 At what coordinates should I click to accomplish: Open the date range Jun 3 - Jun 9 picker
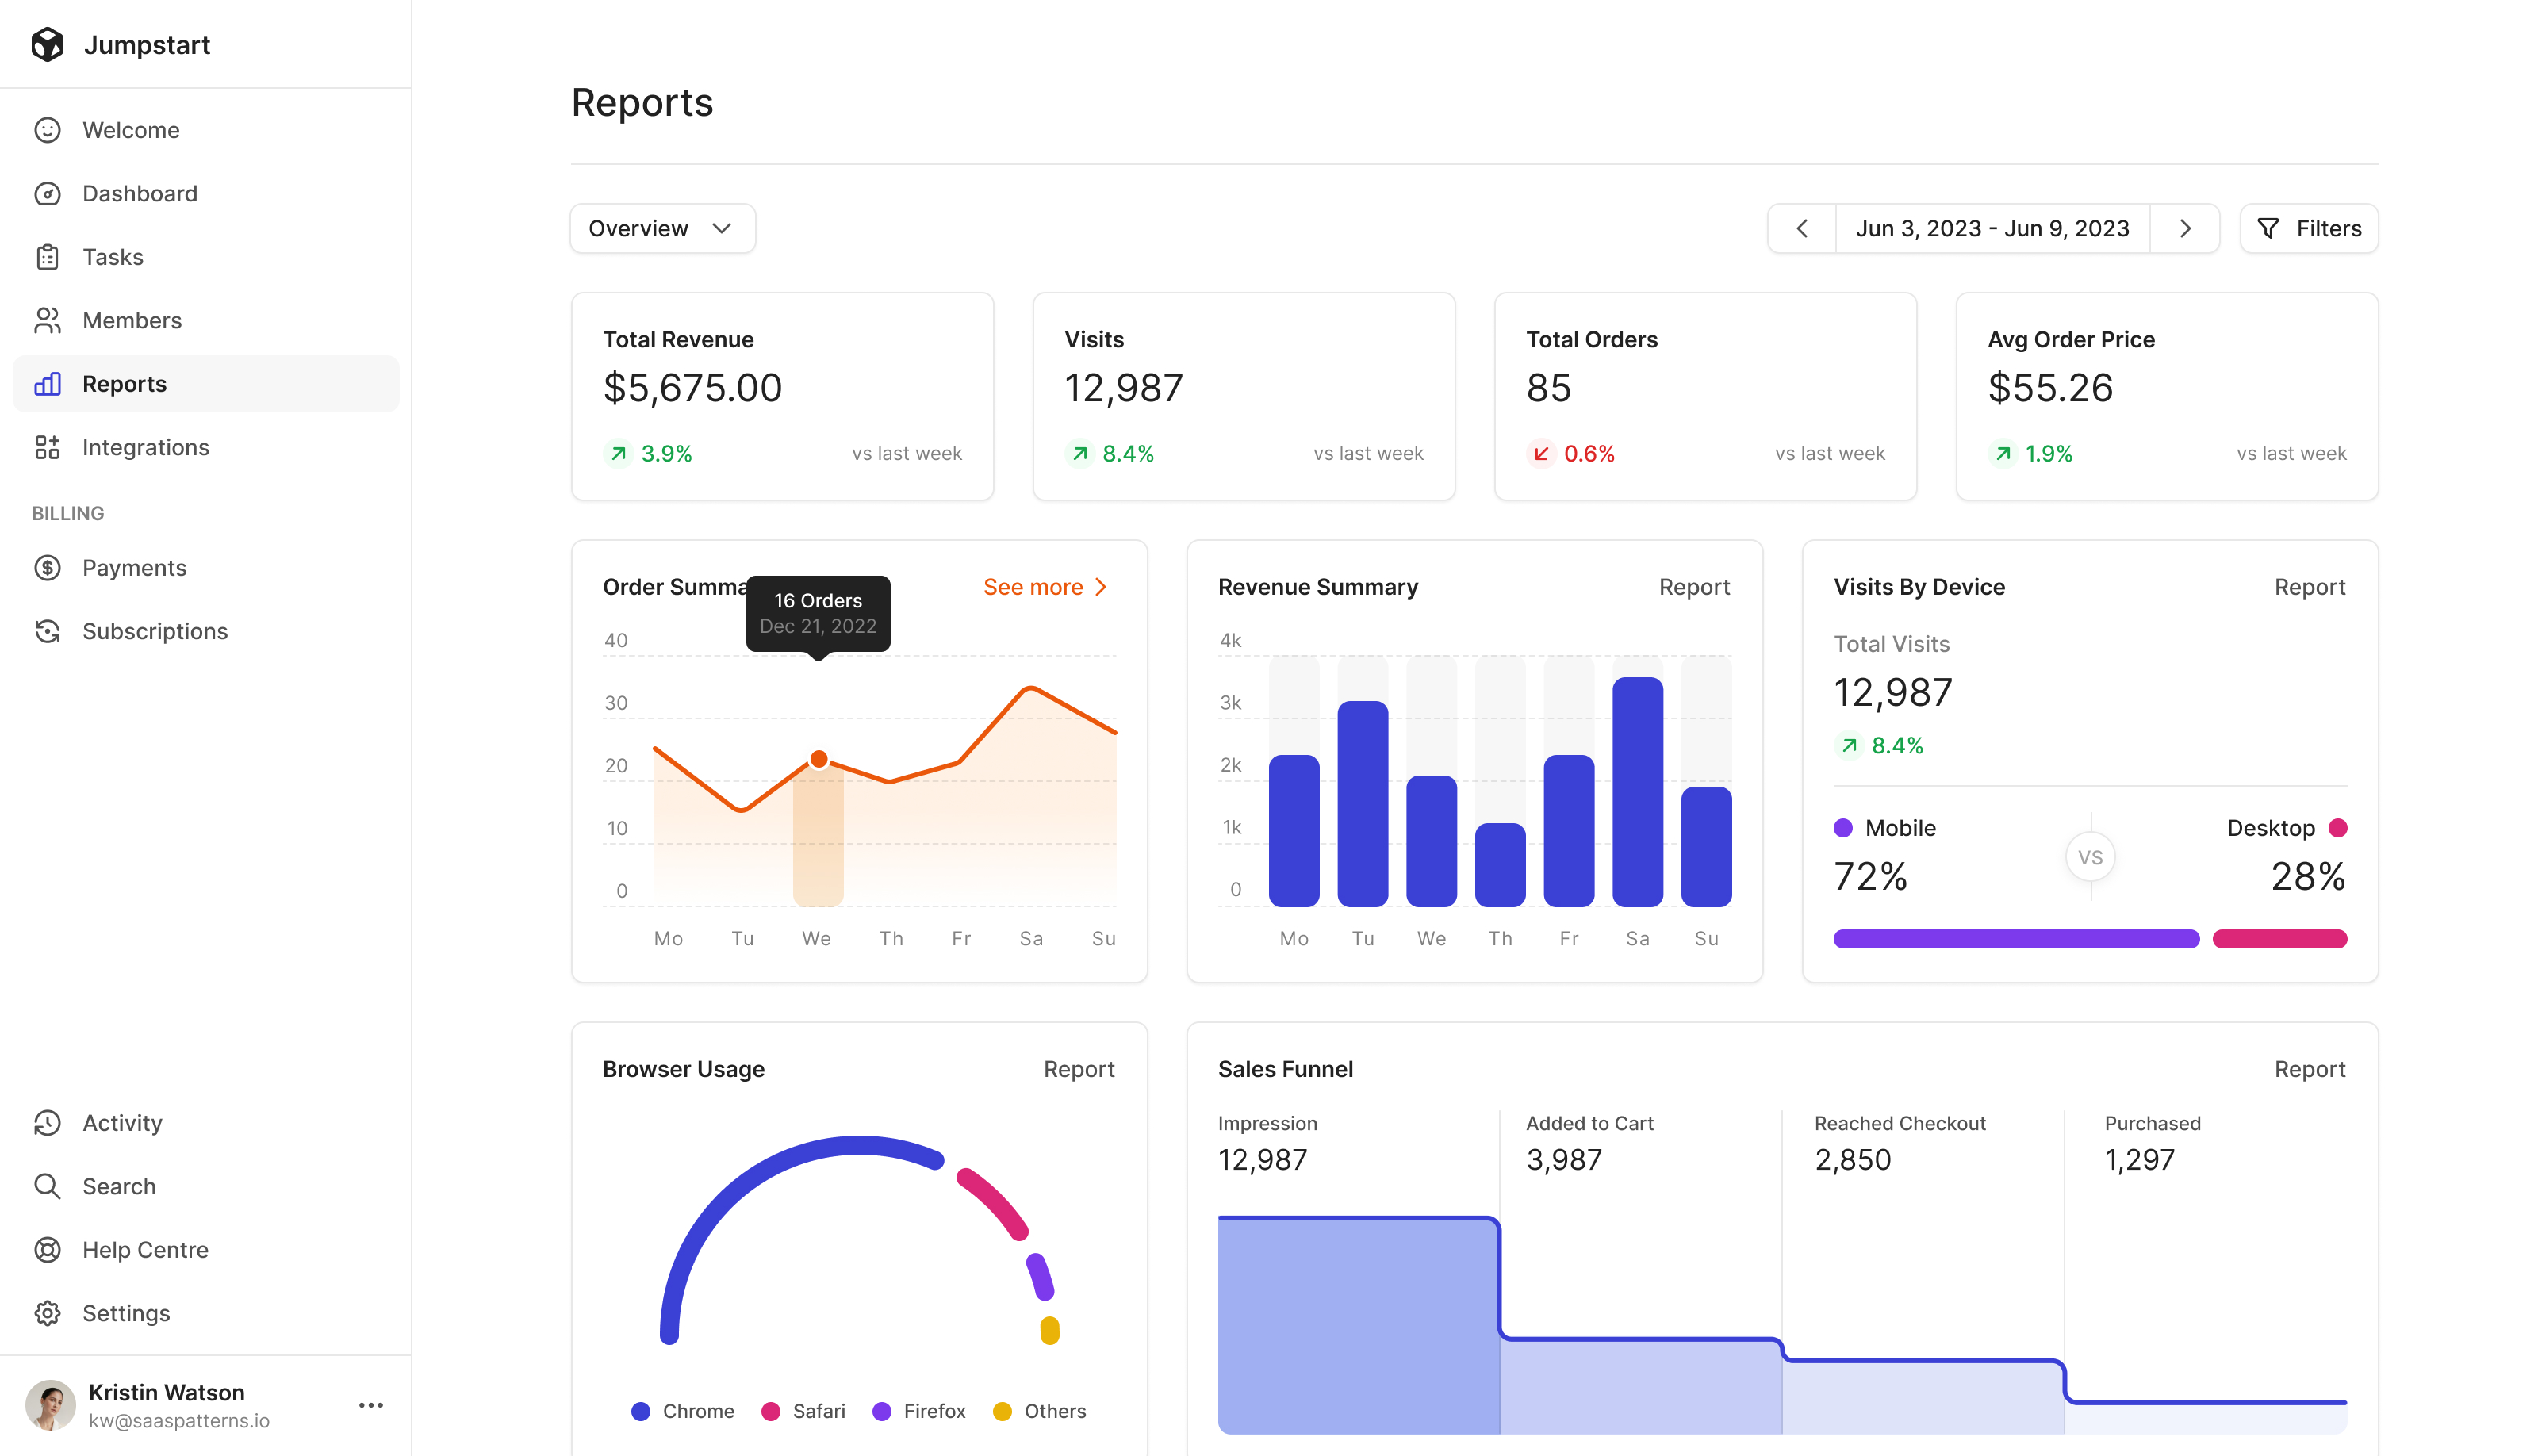[1992, 229]
